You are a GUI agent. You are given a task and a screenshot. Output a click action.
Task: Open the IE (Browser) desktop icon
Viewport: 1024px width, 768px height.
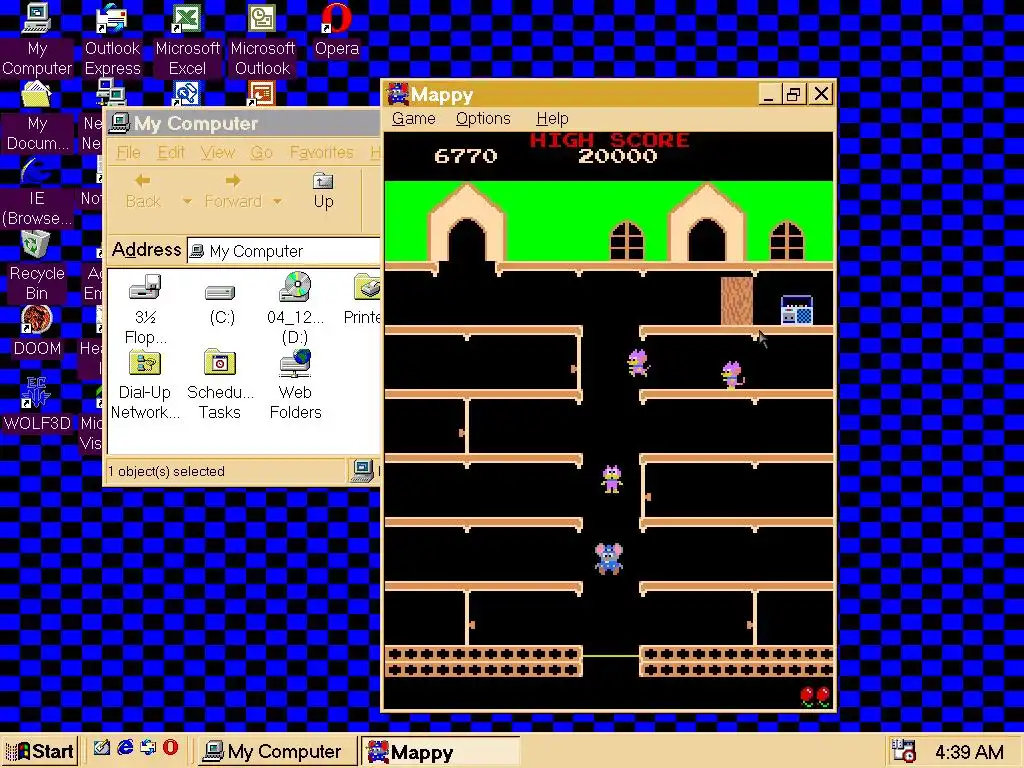[37, 191]
